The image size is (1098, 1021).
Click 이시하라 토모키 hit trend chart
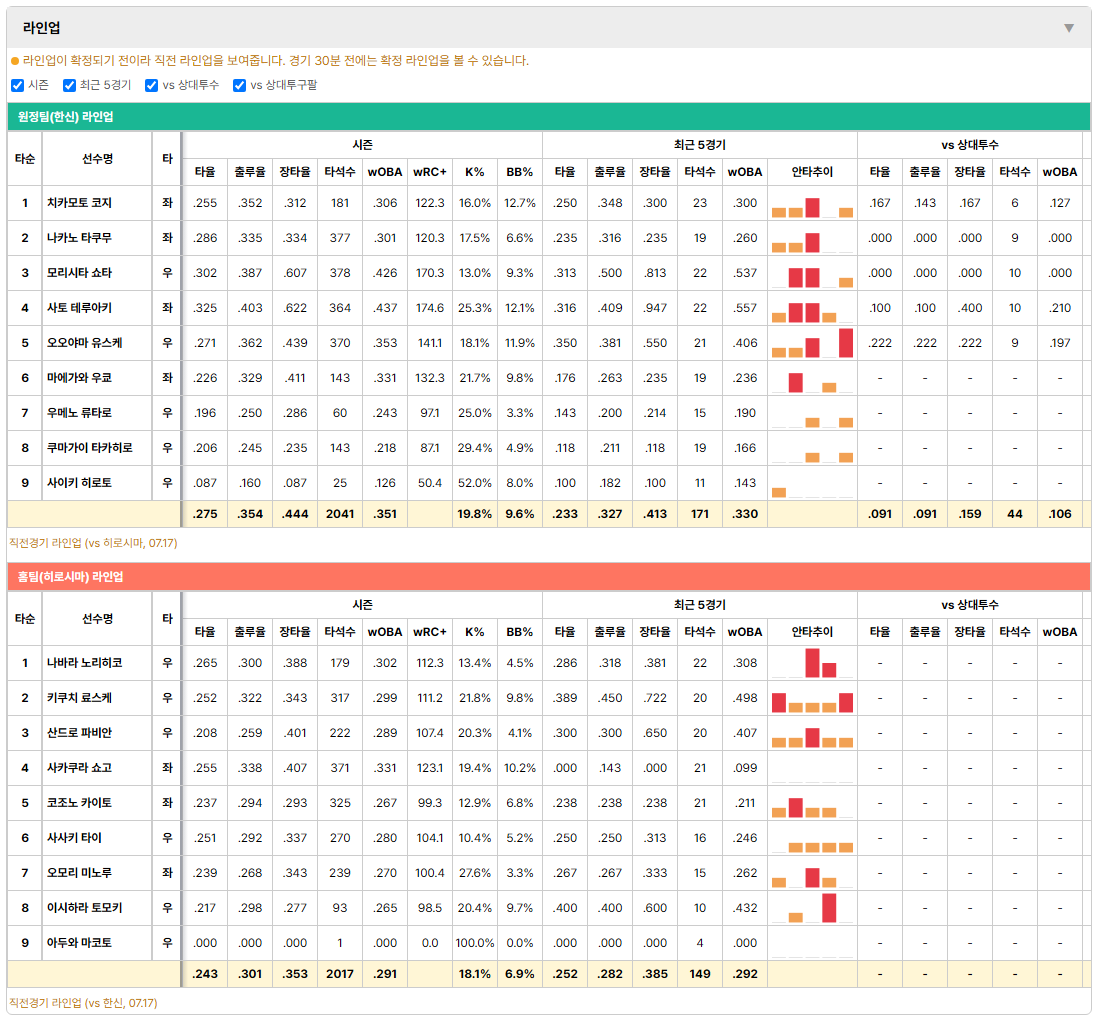812,908
